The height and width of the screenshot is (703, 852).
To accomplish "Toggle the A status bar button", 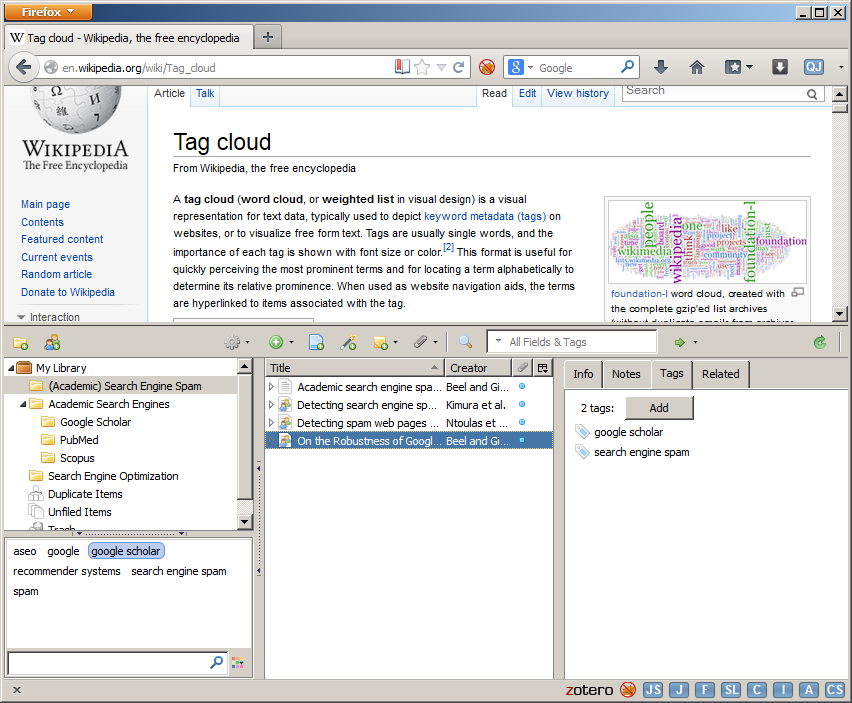I will point(809,690).
